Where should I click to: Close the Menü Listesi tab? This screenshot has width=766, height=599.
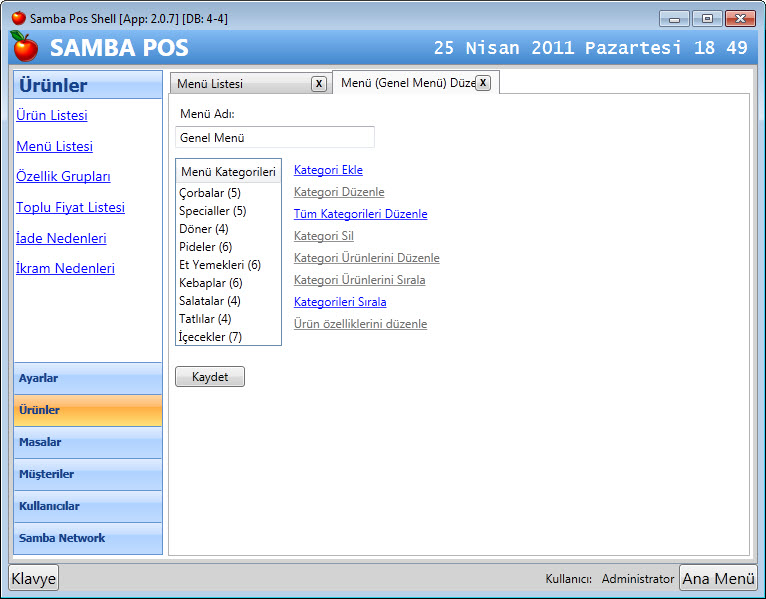point(318,84)
